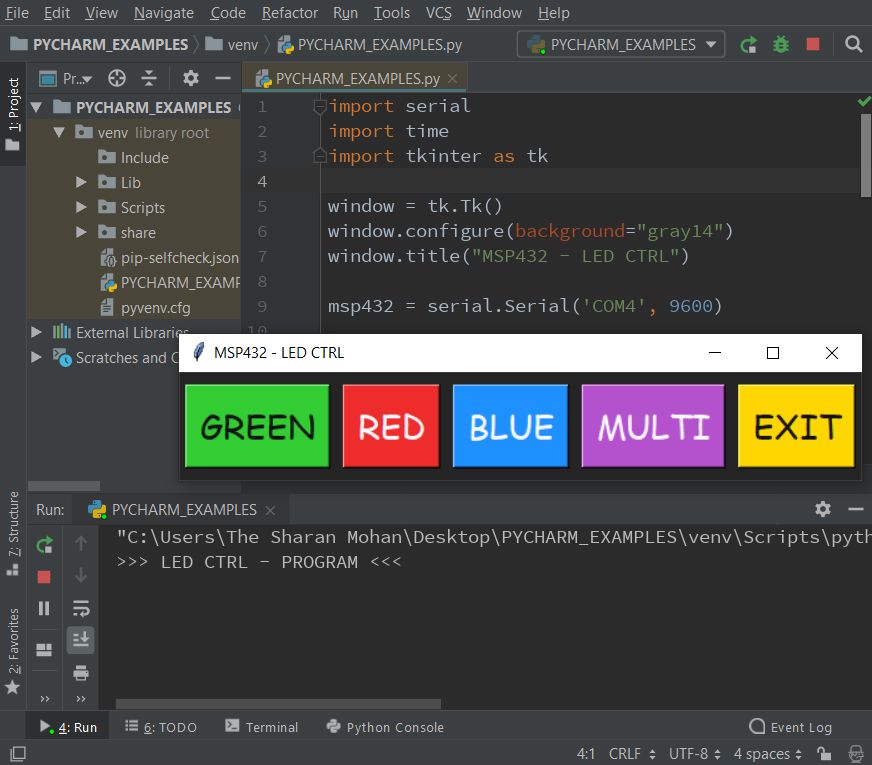This screenshot has width=872, height=765.
Task: Toggle the 1: Project side tab
Action: 13,113
